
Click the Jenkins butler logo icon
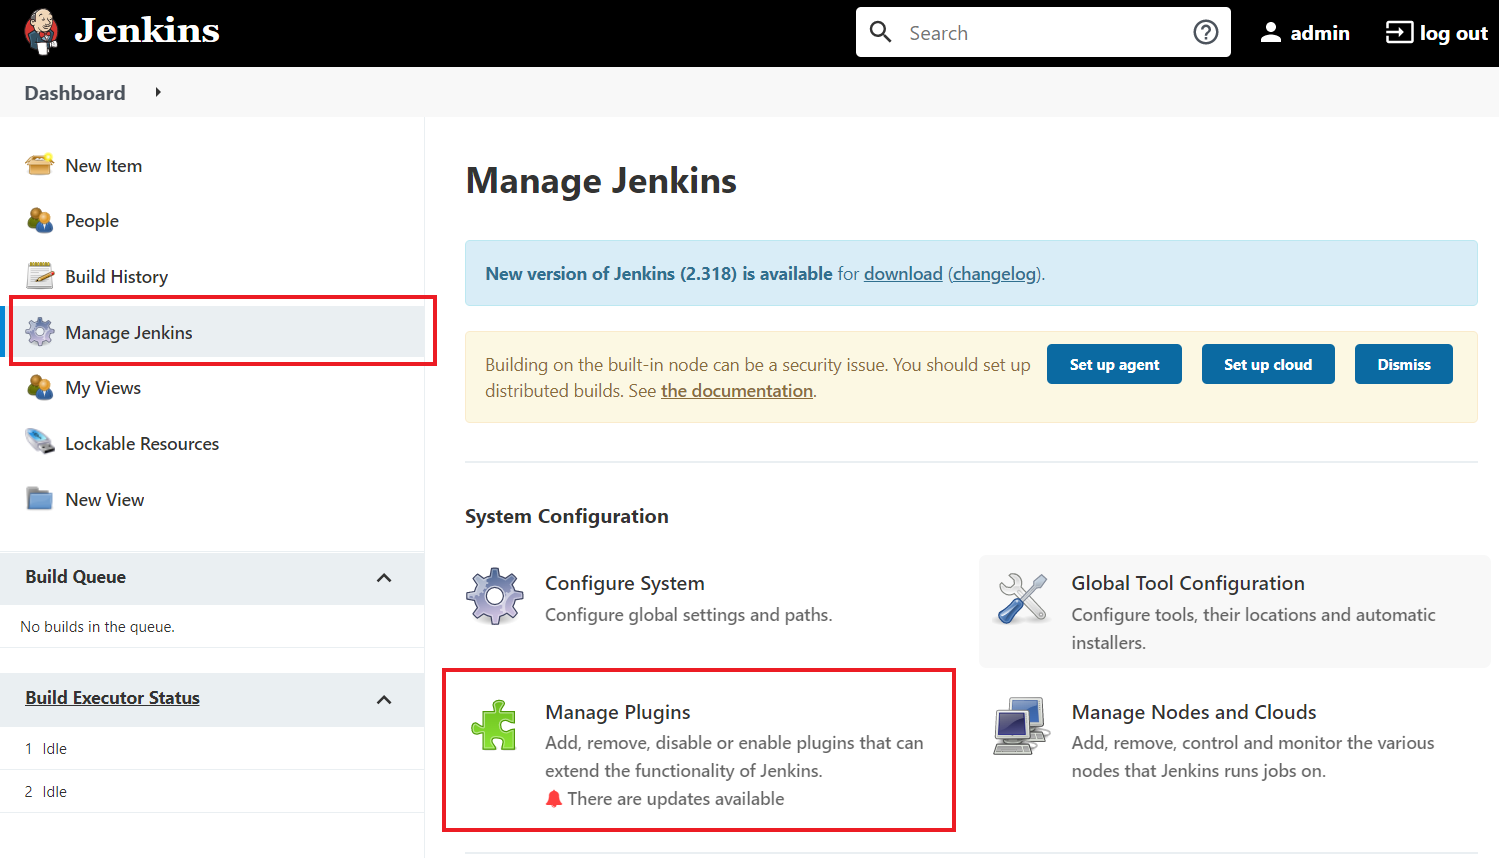(41, 32)
